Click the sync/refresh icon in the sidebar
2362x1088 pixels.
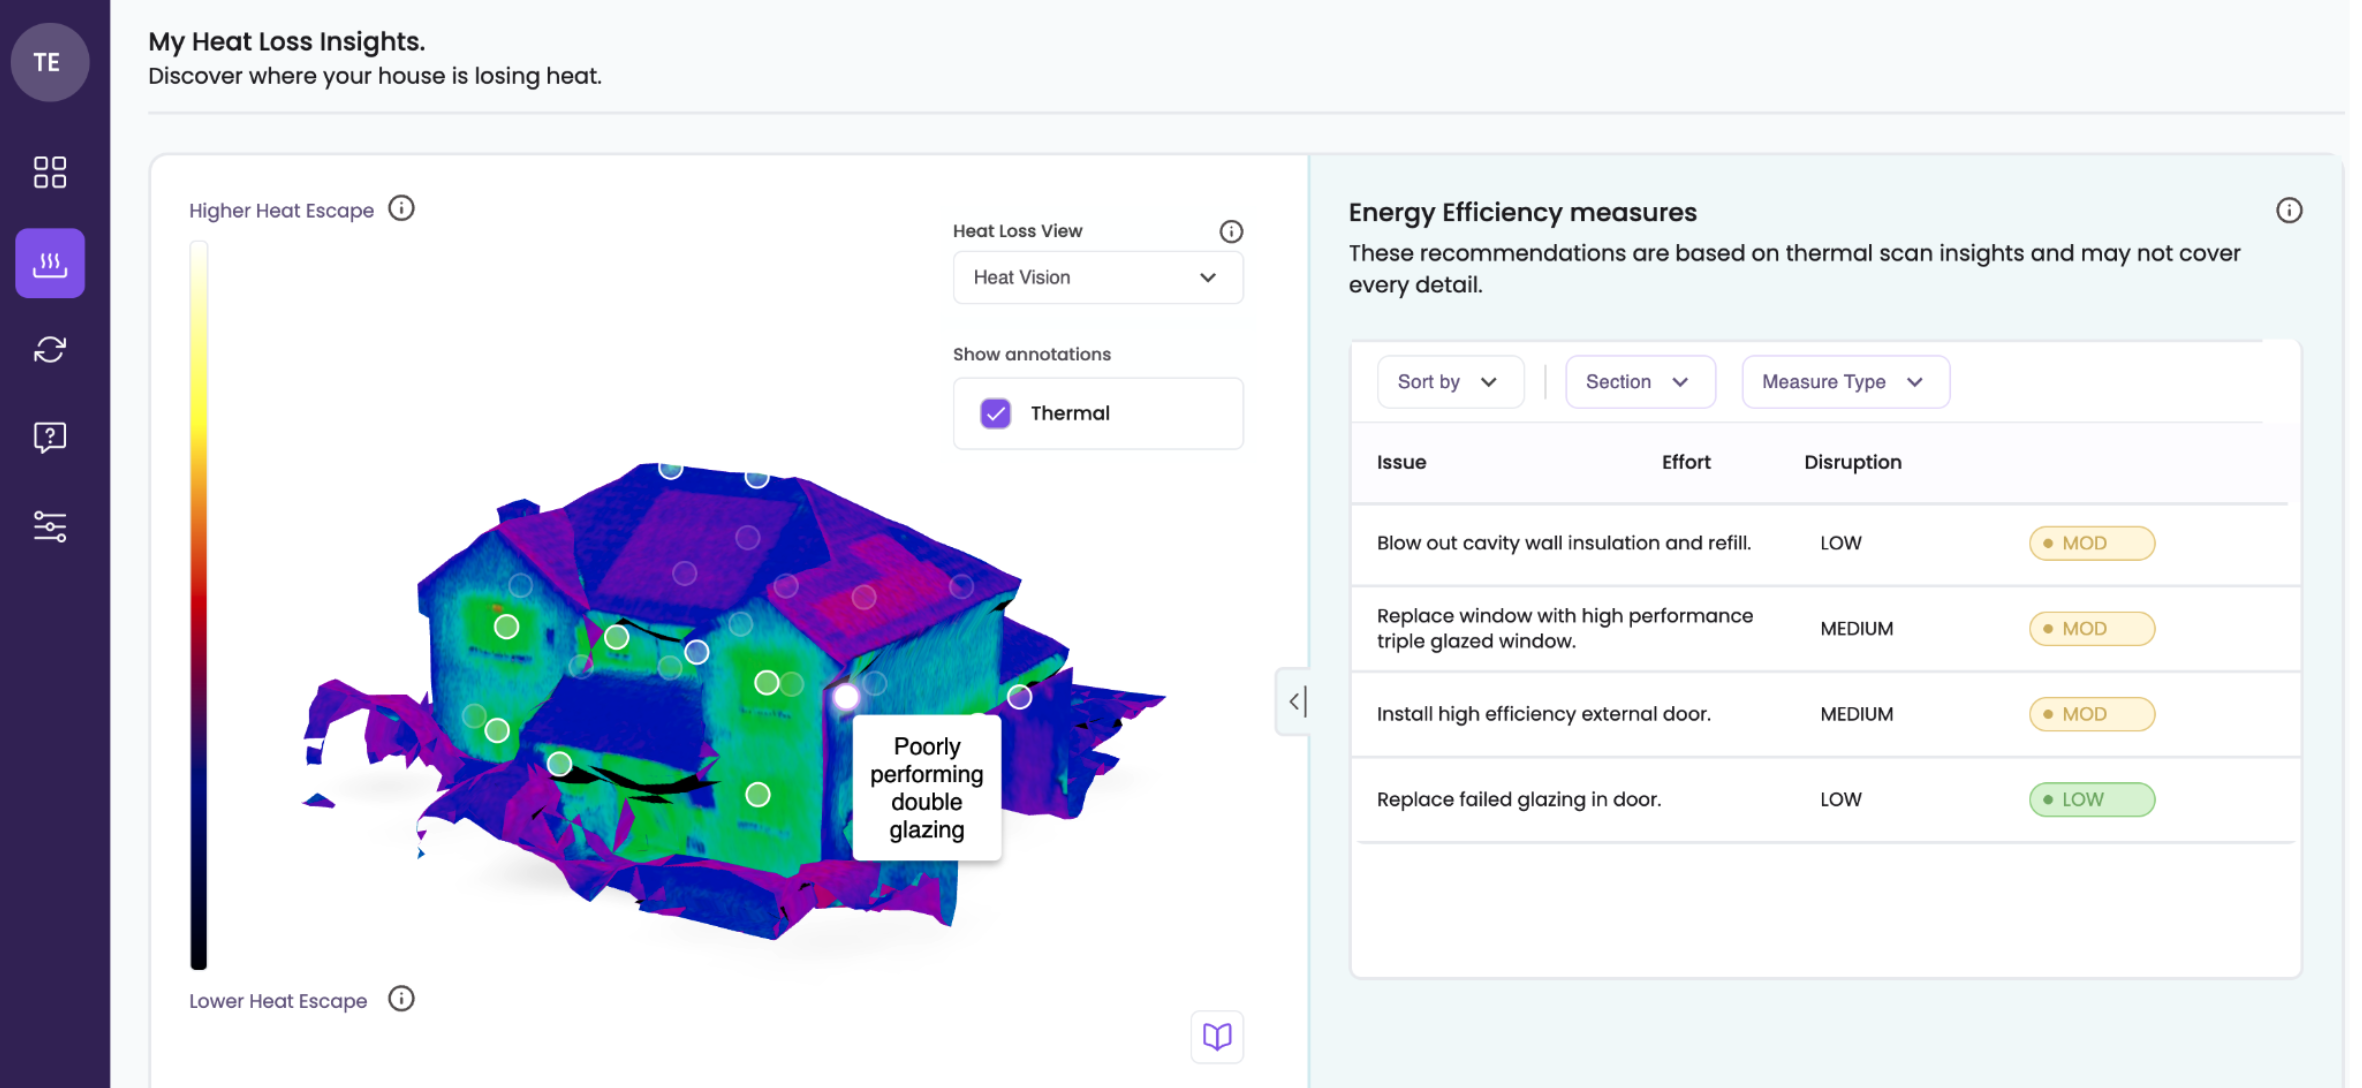click(x=49, y=350)
